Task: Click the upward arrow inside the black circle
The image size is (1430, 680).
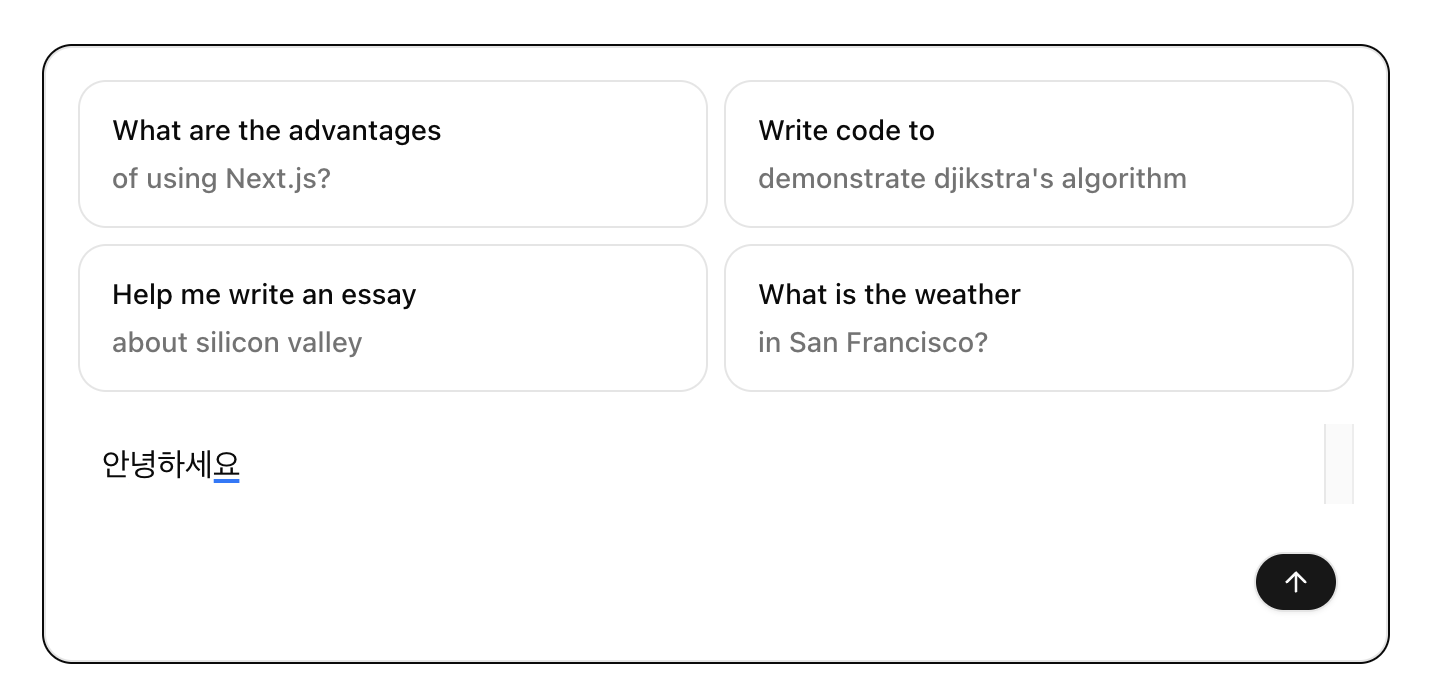Action: [1296, 582]
